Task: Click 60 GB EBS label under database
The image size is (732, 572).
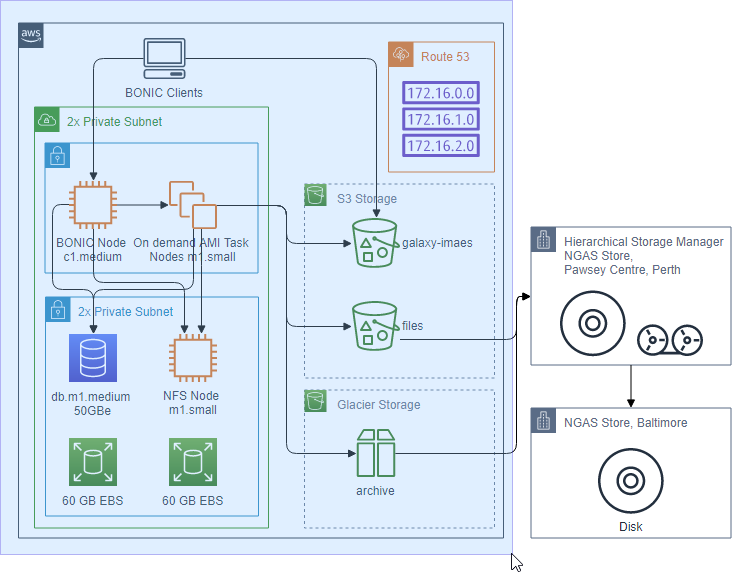Action: (92, 501)
